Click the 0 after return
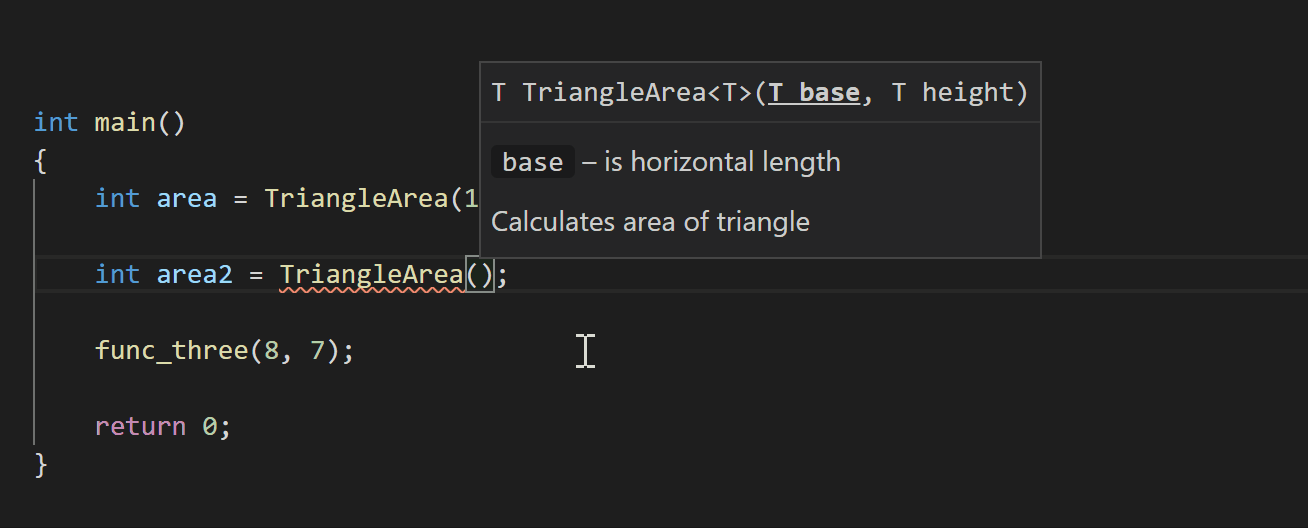 click(209, 427)
